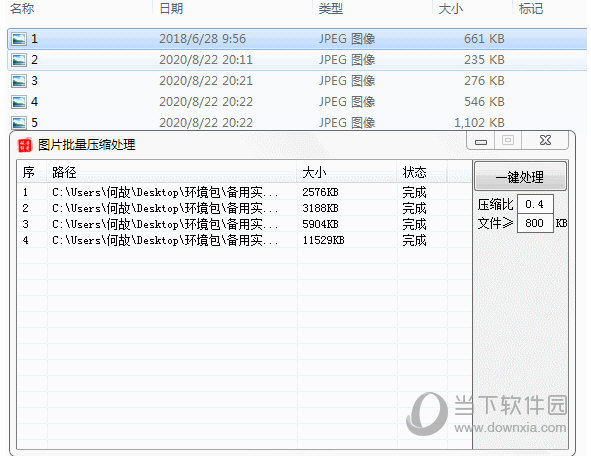The height and width of the screenshot is (457, 591).
Task: Sort file list by 日期 column
Action: click(171, 8)
